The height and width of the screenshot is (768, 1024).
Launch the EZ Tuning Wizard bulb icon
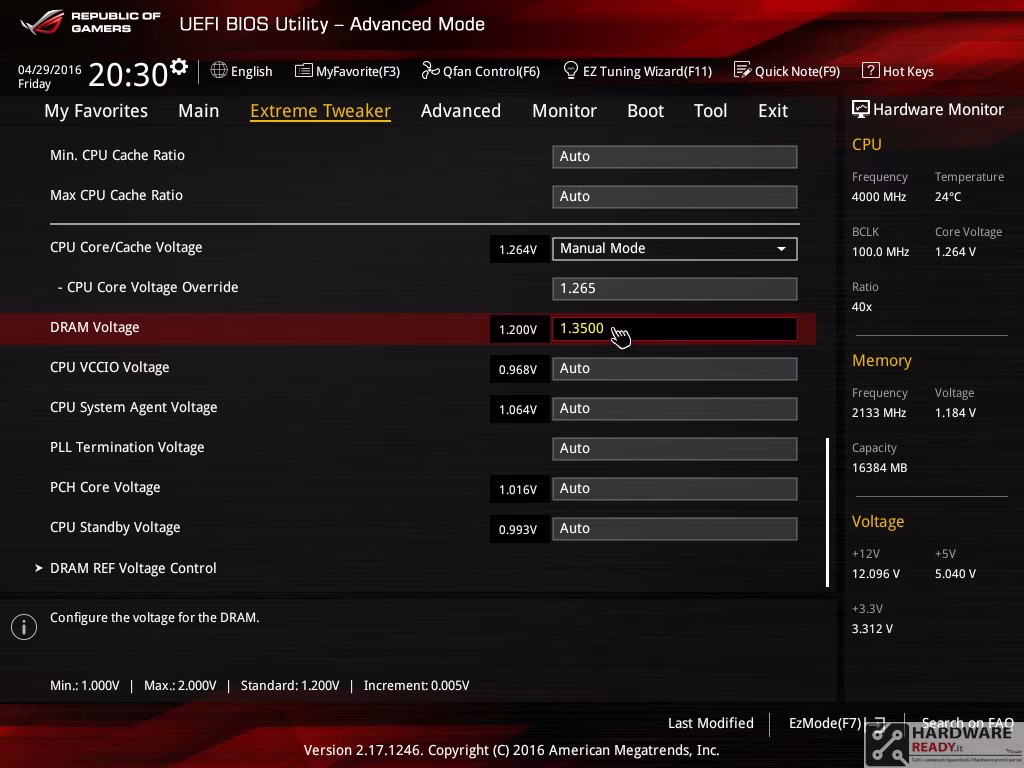571,70
